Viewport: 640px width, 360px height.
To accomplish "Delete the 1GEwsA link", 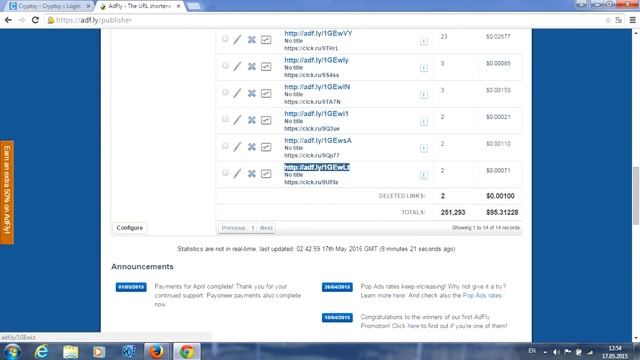I will [252, 147].
